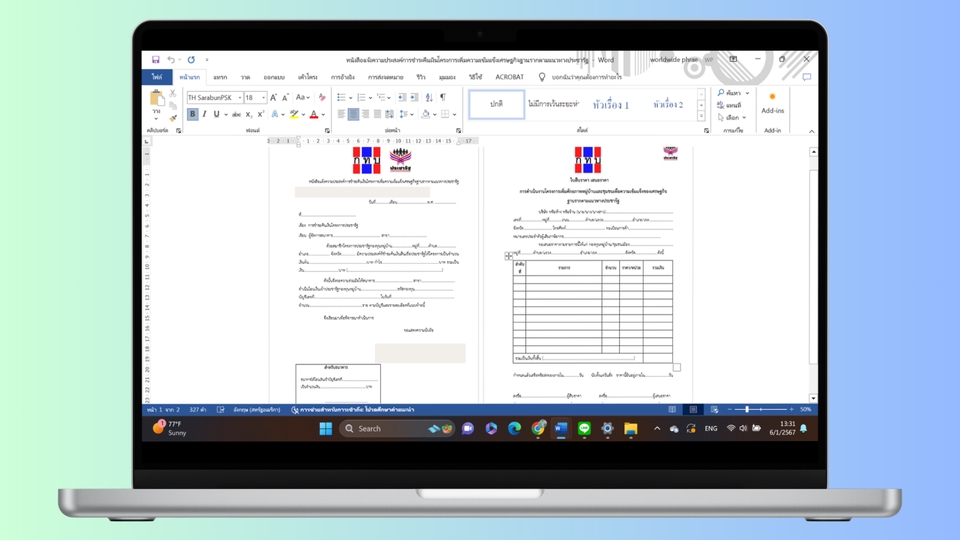Screen dimensions: 960x540
Task: Toggle show paragraph marks pilcrow
Action: click(443, 97)
